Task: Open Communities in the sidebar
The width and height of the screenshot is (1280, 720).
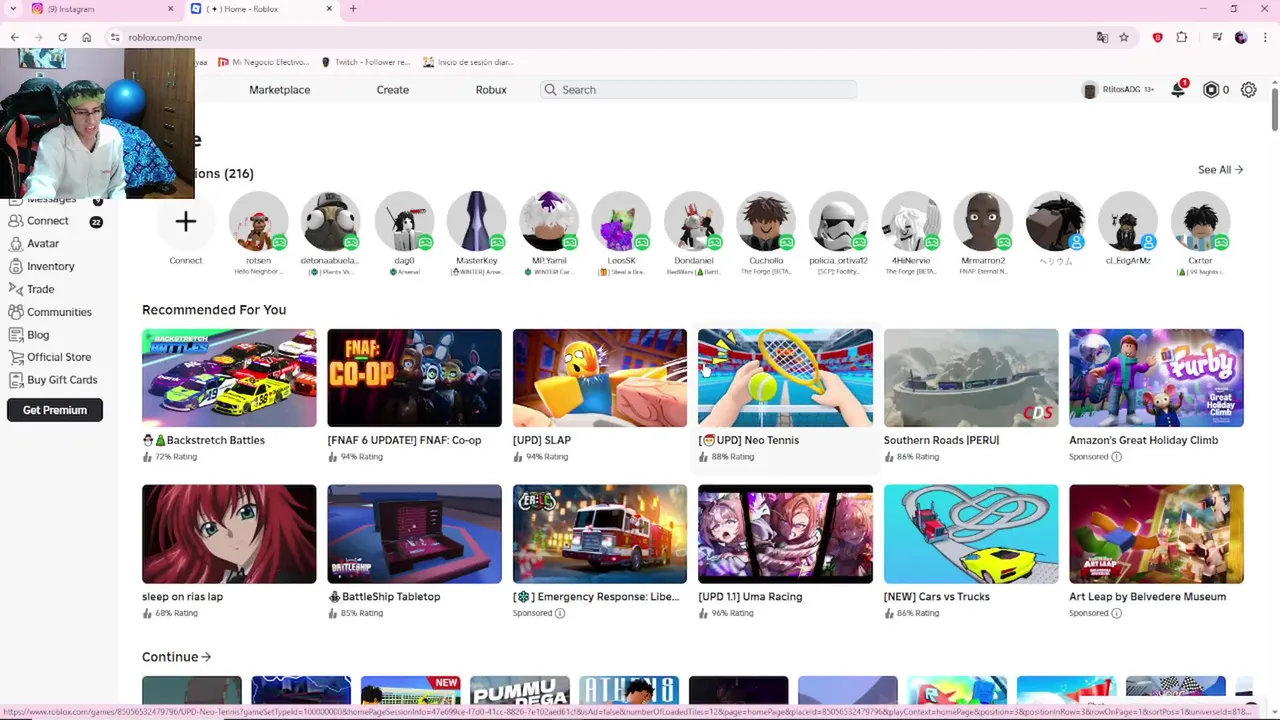Action: 59,312
